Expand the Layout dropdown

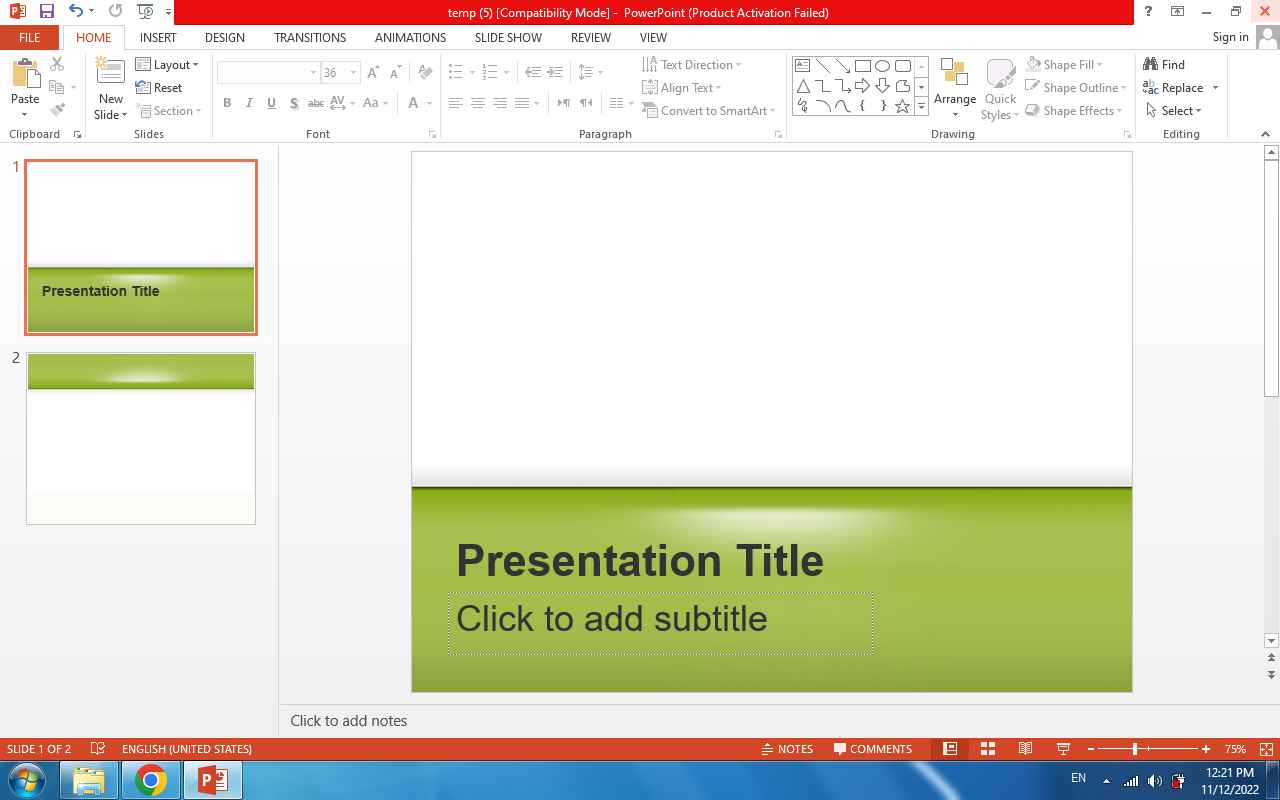(167, 64)
